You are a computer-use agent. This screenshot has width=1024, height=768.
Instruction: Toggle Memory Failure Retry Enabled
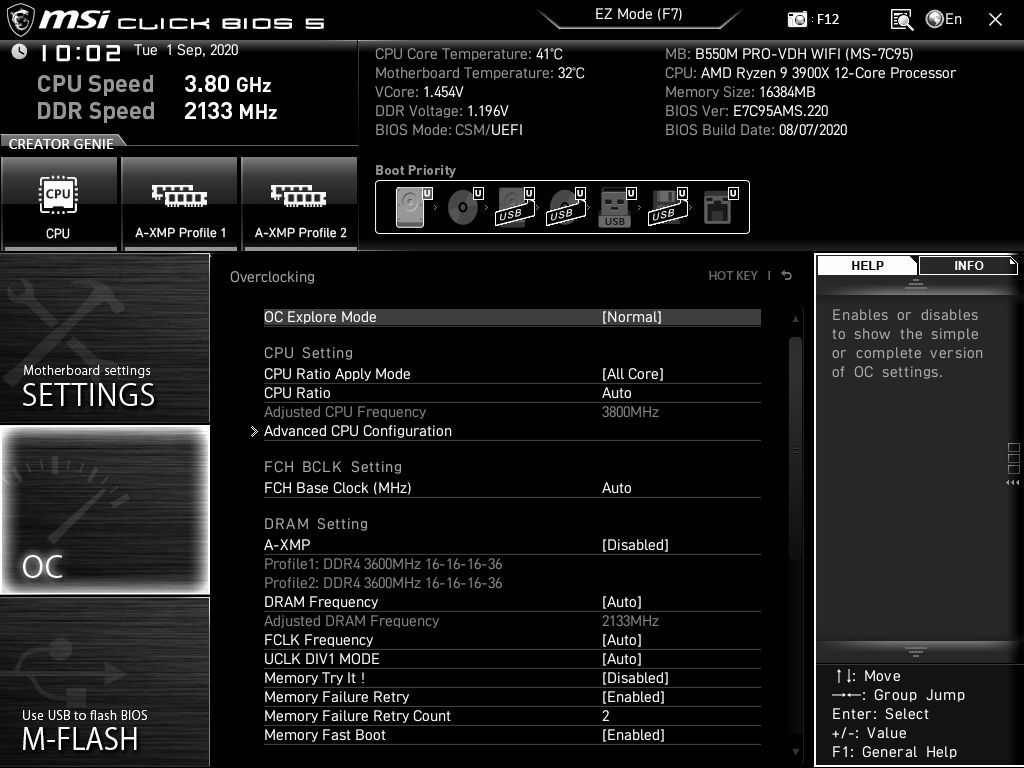point(512,697)
